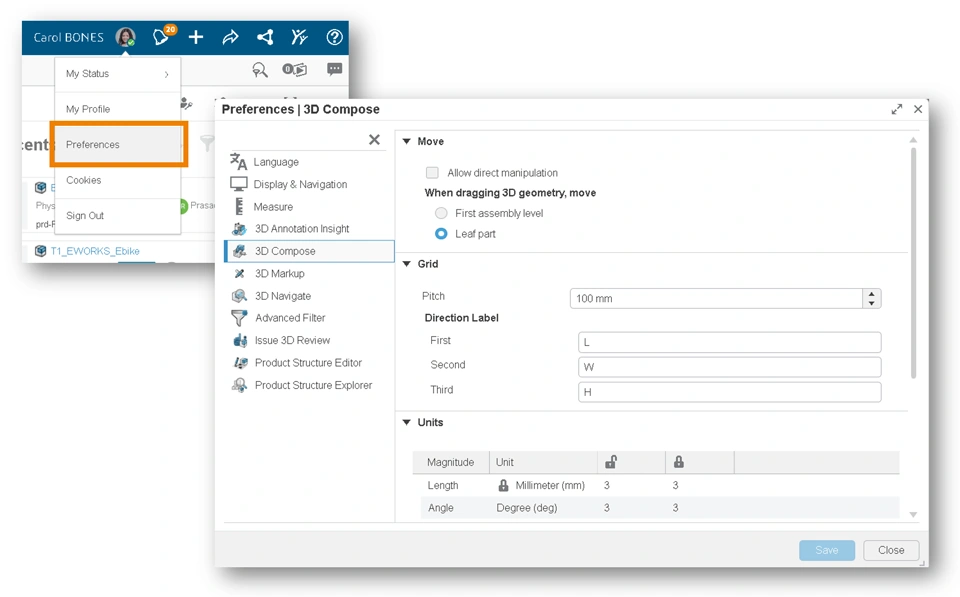Click the 3D Annotation Insight icon
Image resolution: width=960 pixels, height=597 pixels.
239,229
